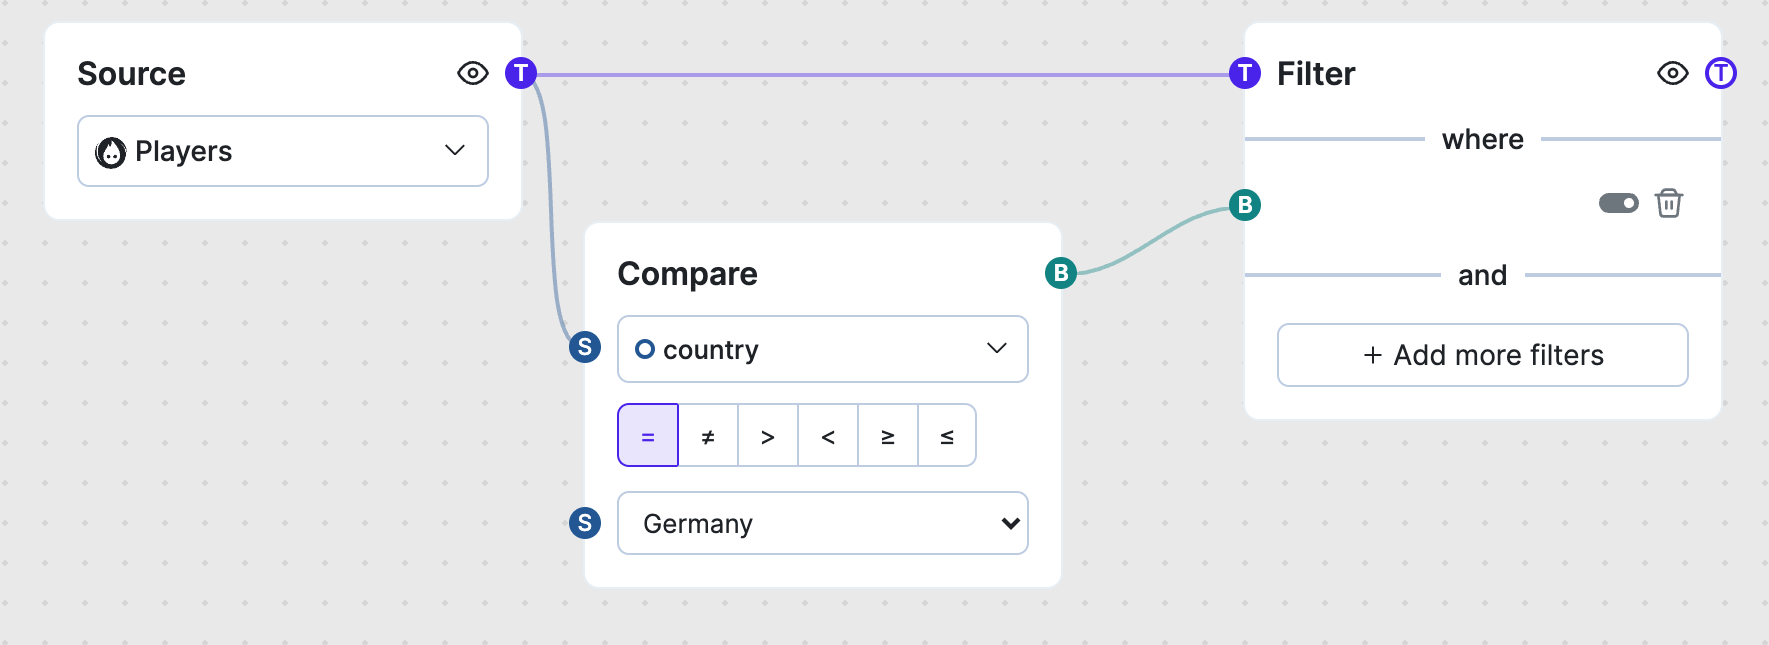The image size is (1769, 645).
Task: Open the Players source dropdown
Action: (x=283, y=151)
